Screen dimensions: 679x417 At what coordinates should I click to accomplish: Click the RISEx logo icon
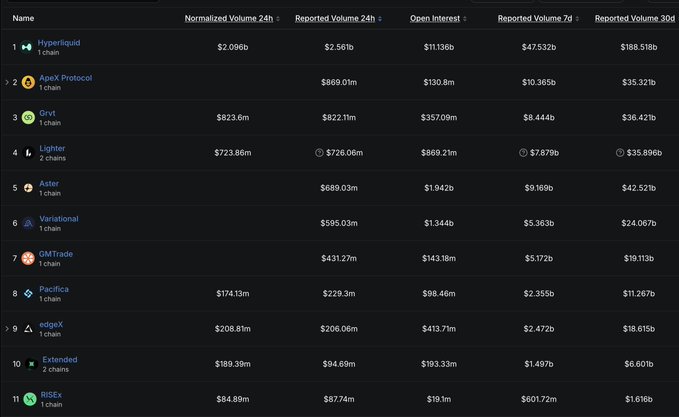point(30,399)
